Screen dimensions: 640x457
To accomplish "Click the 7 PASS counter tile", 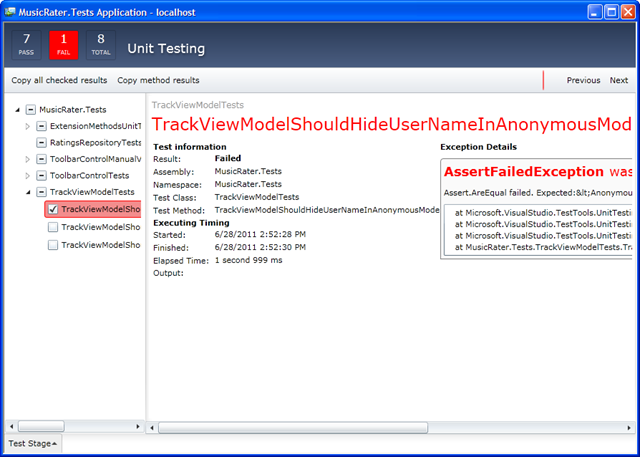I will point(27,45).
